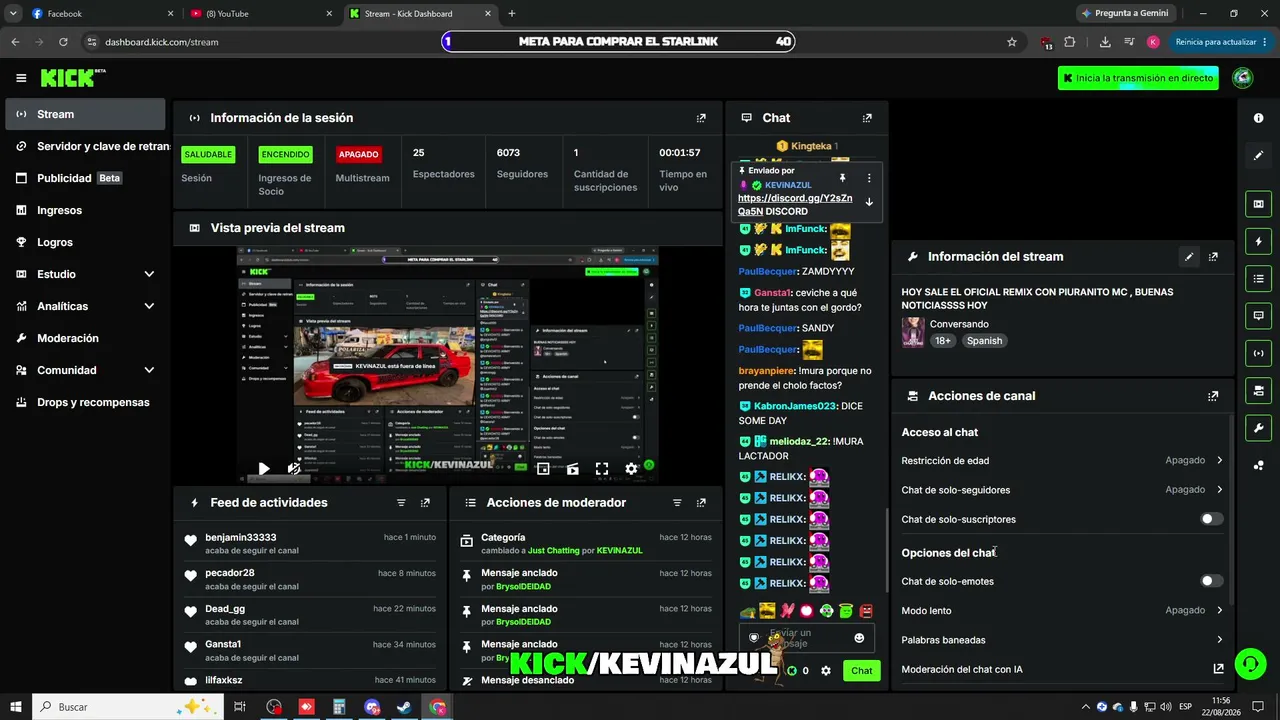
Task: Pop out the Feed de actividades panel
Action: click(425, 503)
